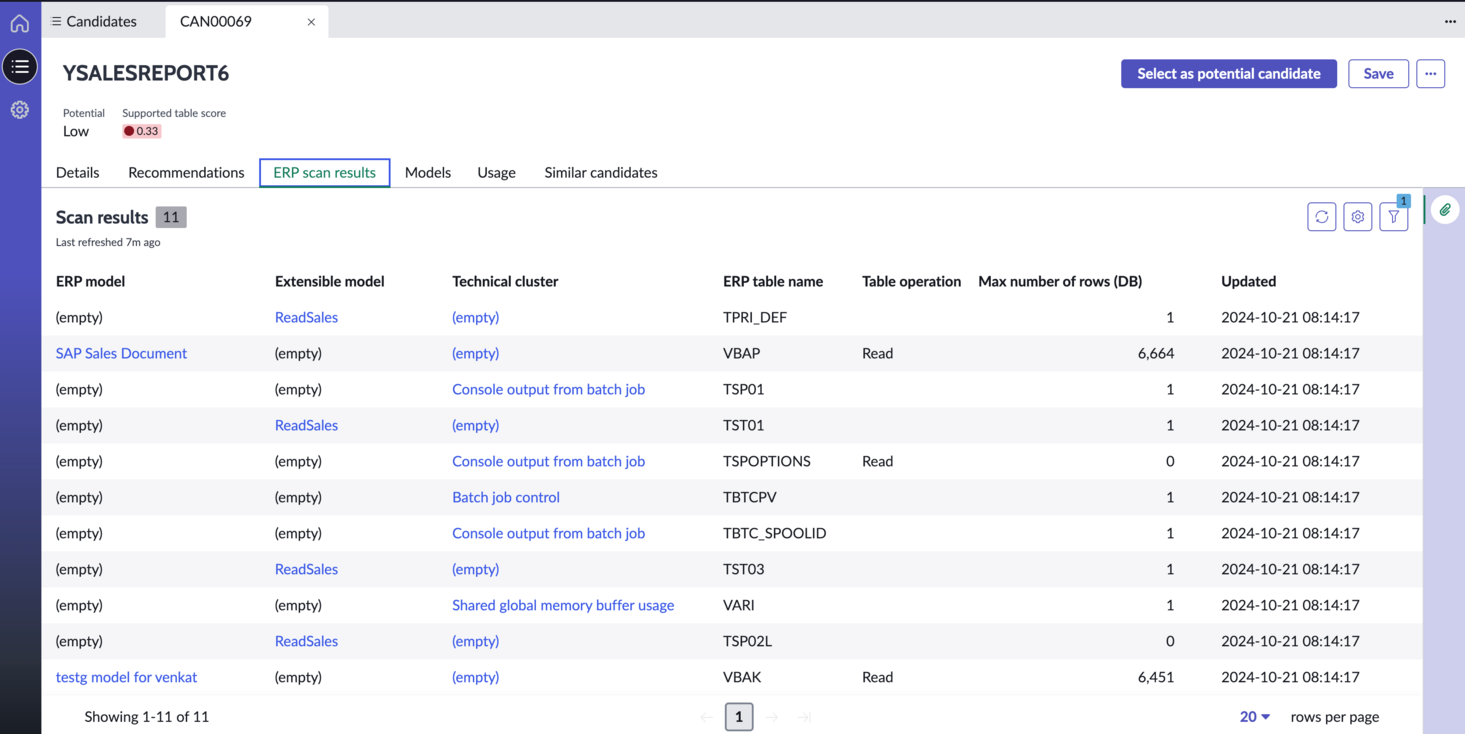Click the VARI table name cell

point(739,605)
